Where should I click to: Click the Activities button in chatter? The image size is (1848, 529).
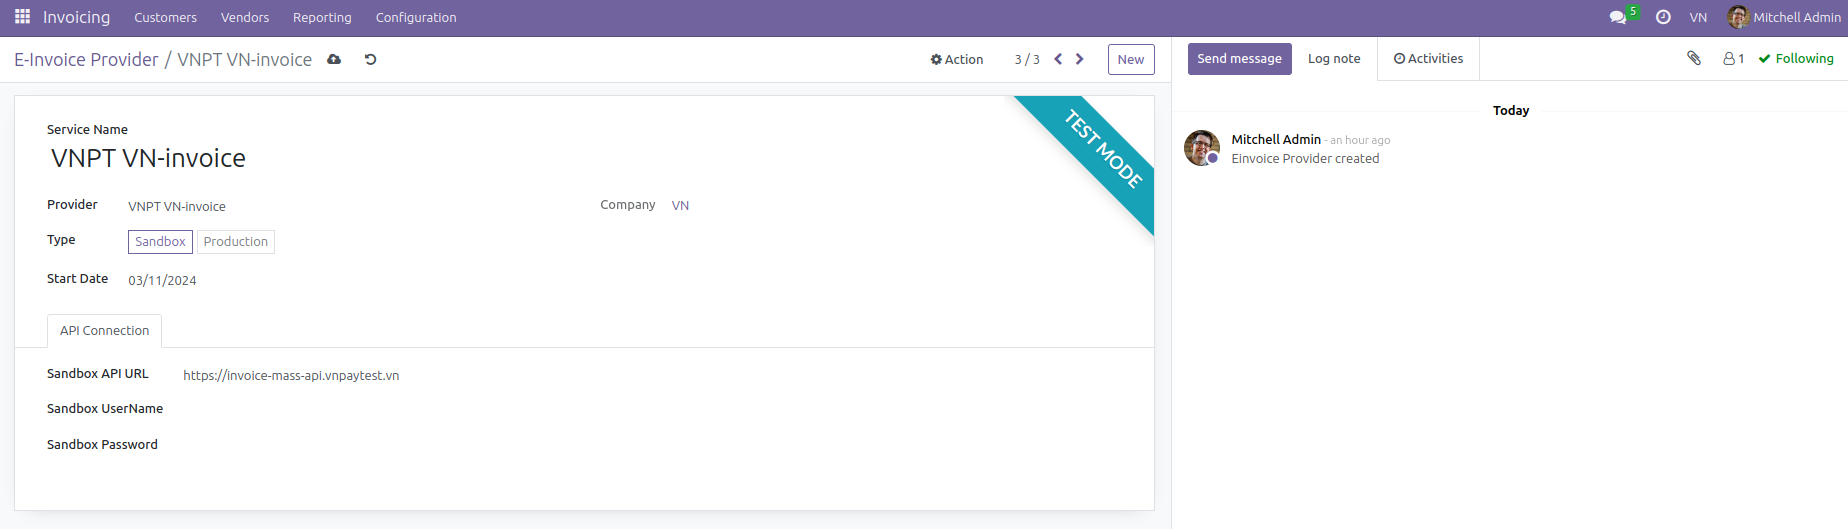(x=1428, y=59)
